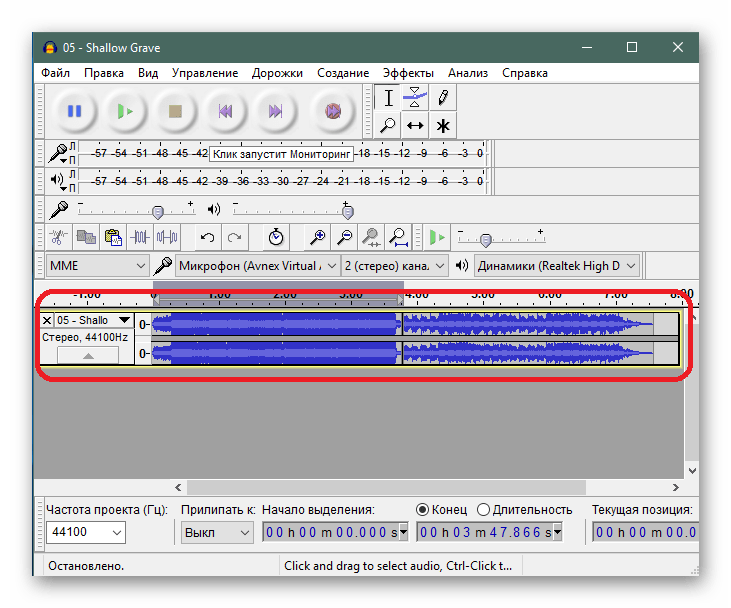Skip to end of the track
The width and height of the screenshot is (731, 608).
[x=276, y=111]
